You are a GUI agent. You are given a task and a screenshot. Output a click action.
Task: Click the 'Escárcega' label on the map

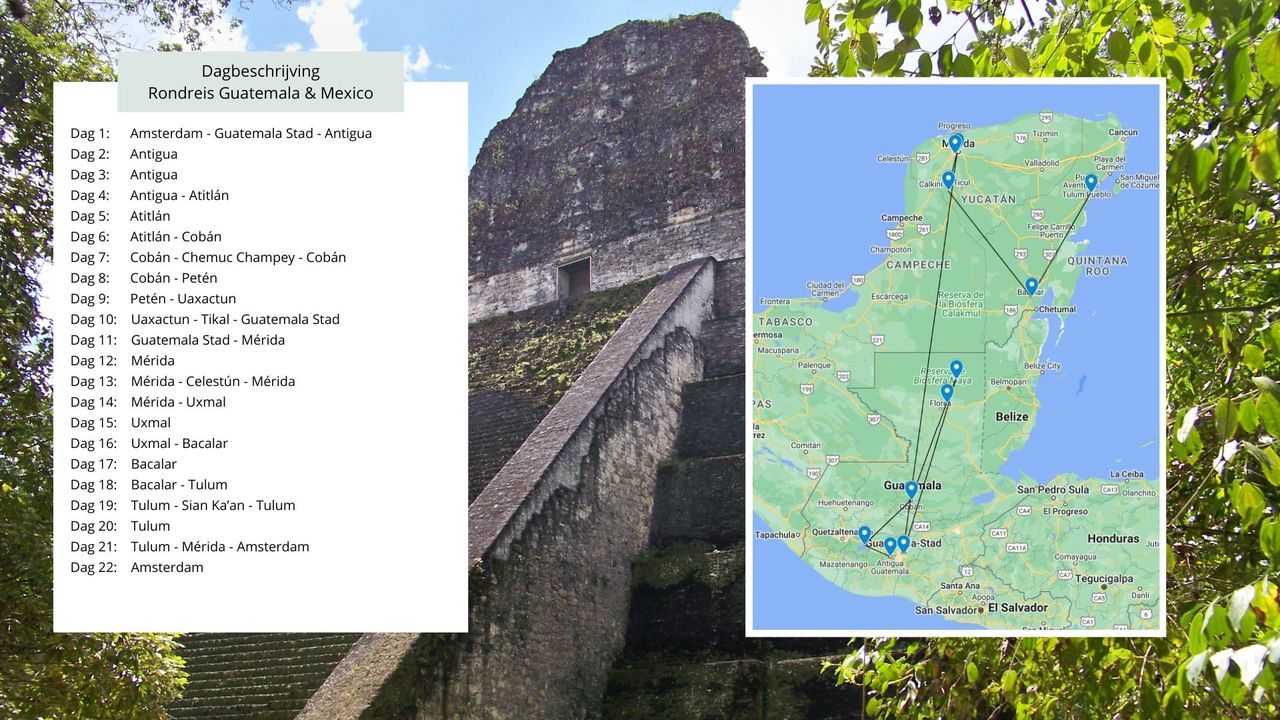[x=888, y=296]
